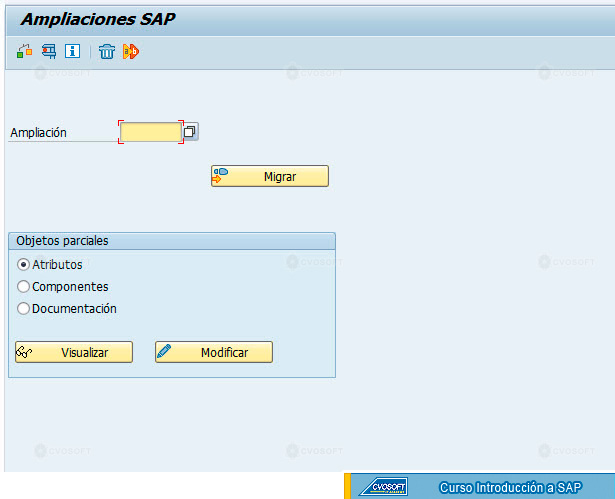The width and height of the screenshot is (615, 499).
Task: Click the glasses icon on Visualizar
Action: pos(24,352)
